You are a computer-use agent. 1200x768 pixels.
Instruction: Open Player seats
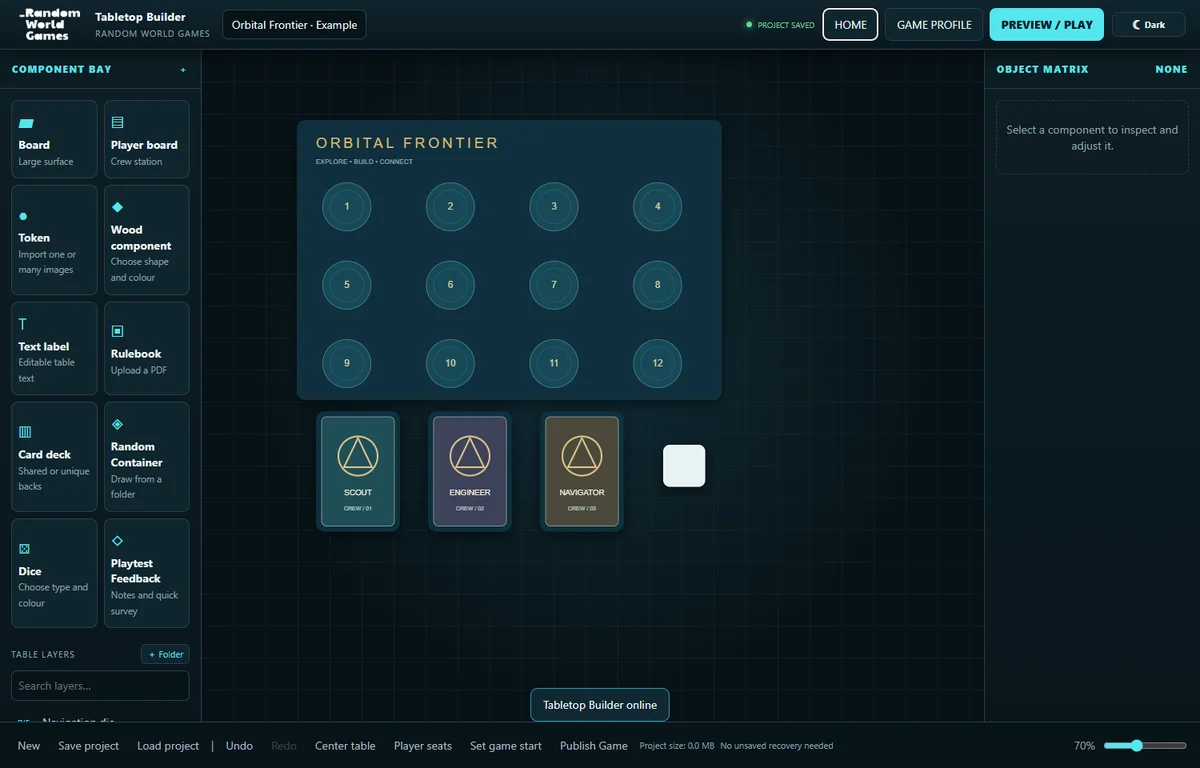tap(423, 746)
